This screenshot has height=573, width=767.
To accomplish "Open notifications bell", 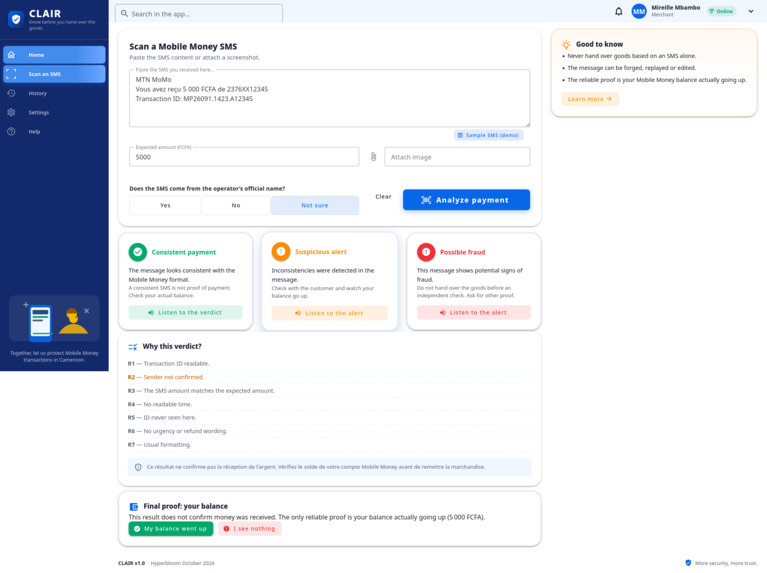I will [618, 11].
